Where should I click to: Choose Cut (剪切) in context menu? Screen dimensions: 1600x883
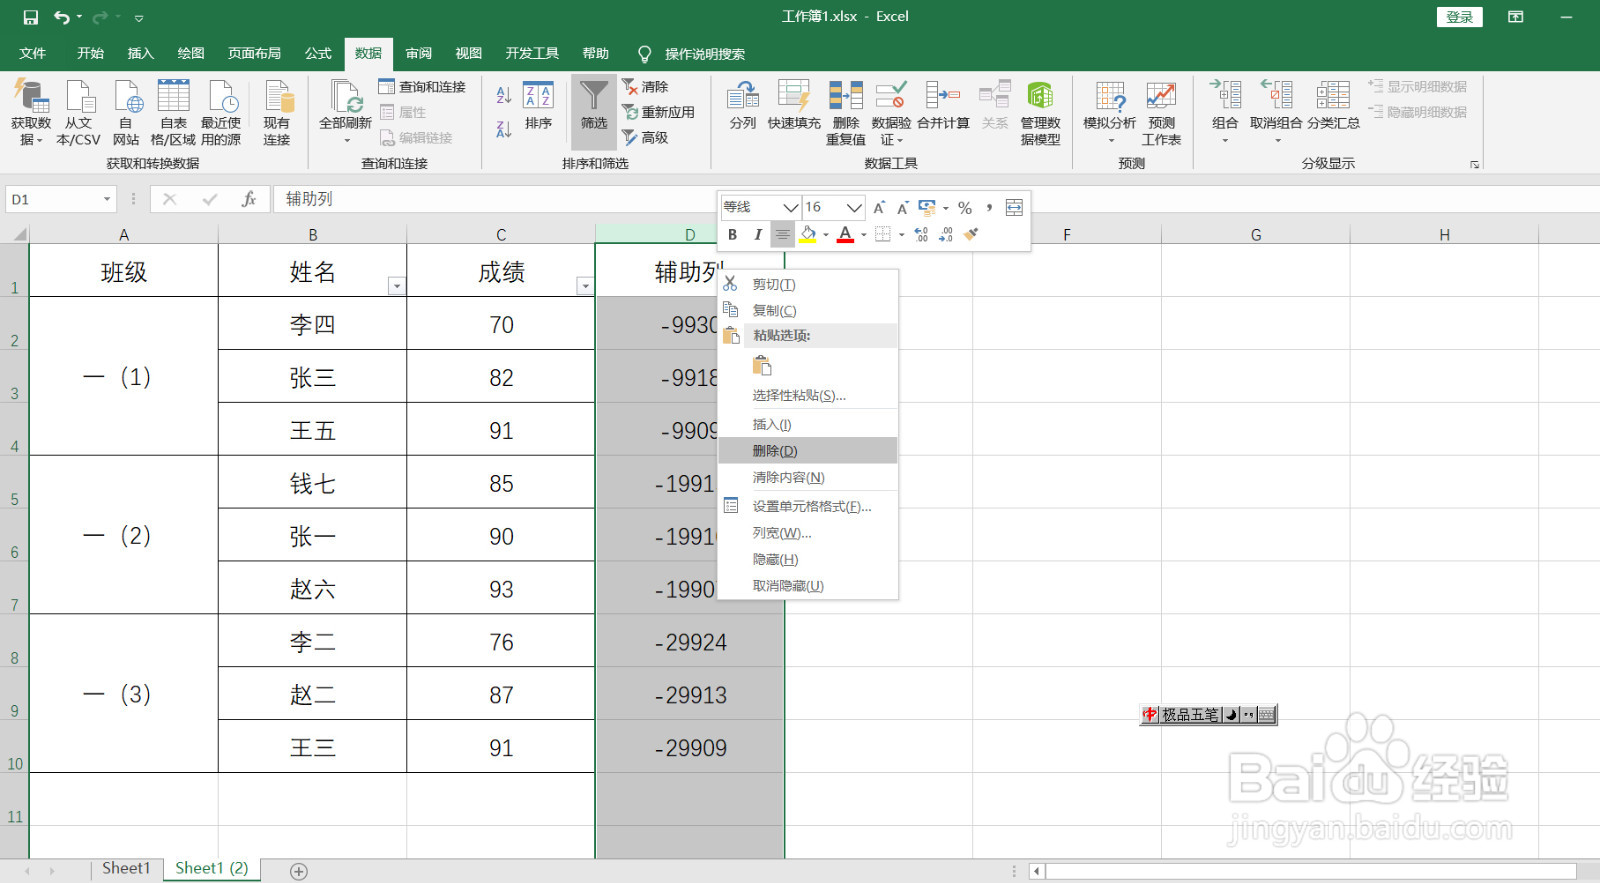[x=808, y=284]
